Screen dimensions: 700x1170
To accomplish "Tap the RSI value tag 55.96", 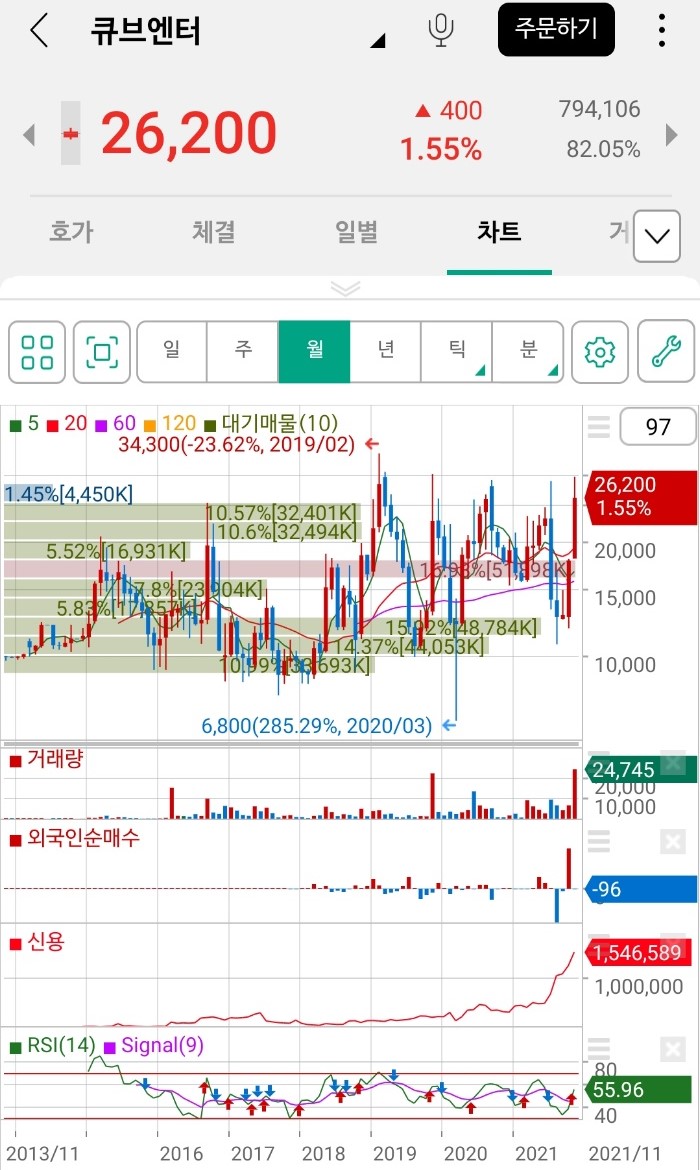I will [x=640, y=1089].
